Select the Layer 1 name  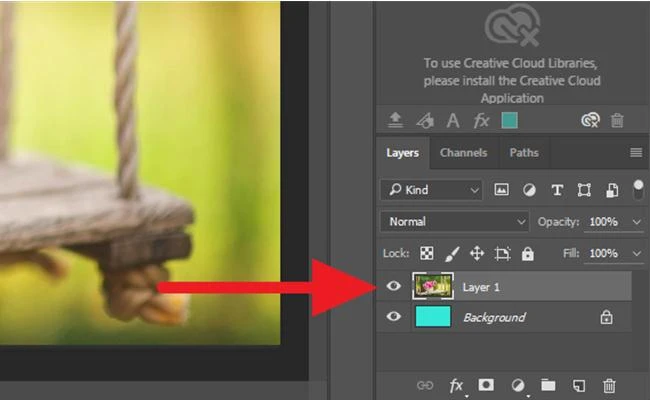click(481, 287)
